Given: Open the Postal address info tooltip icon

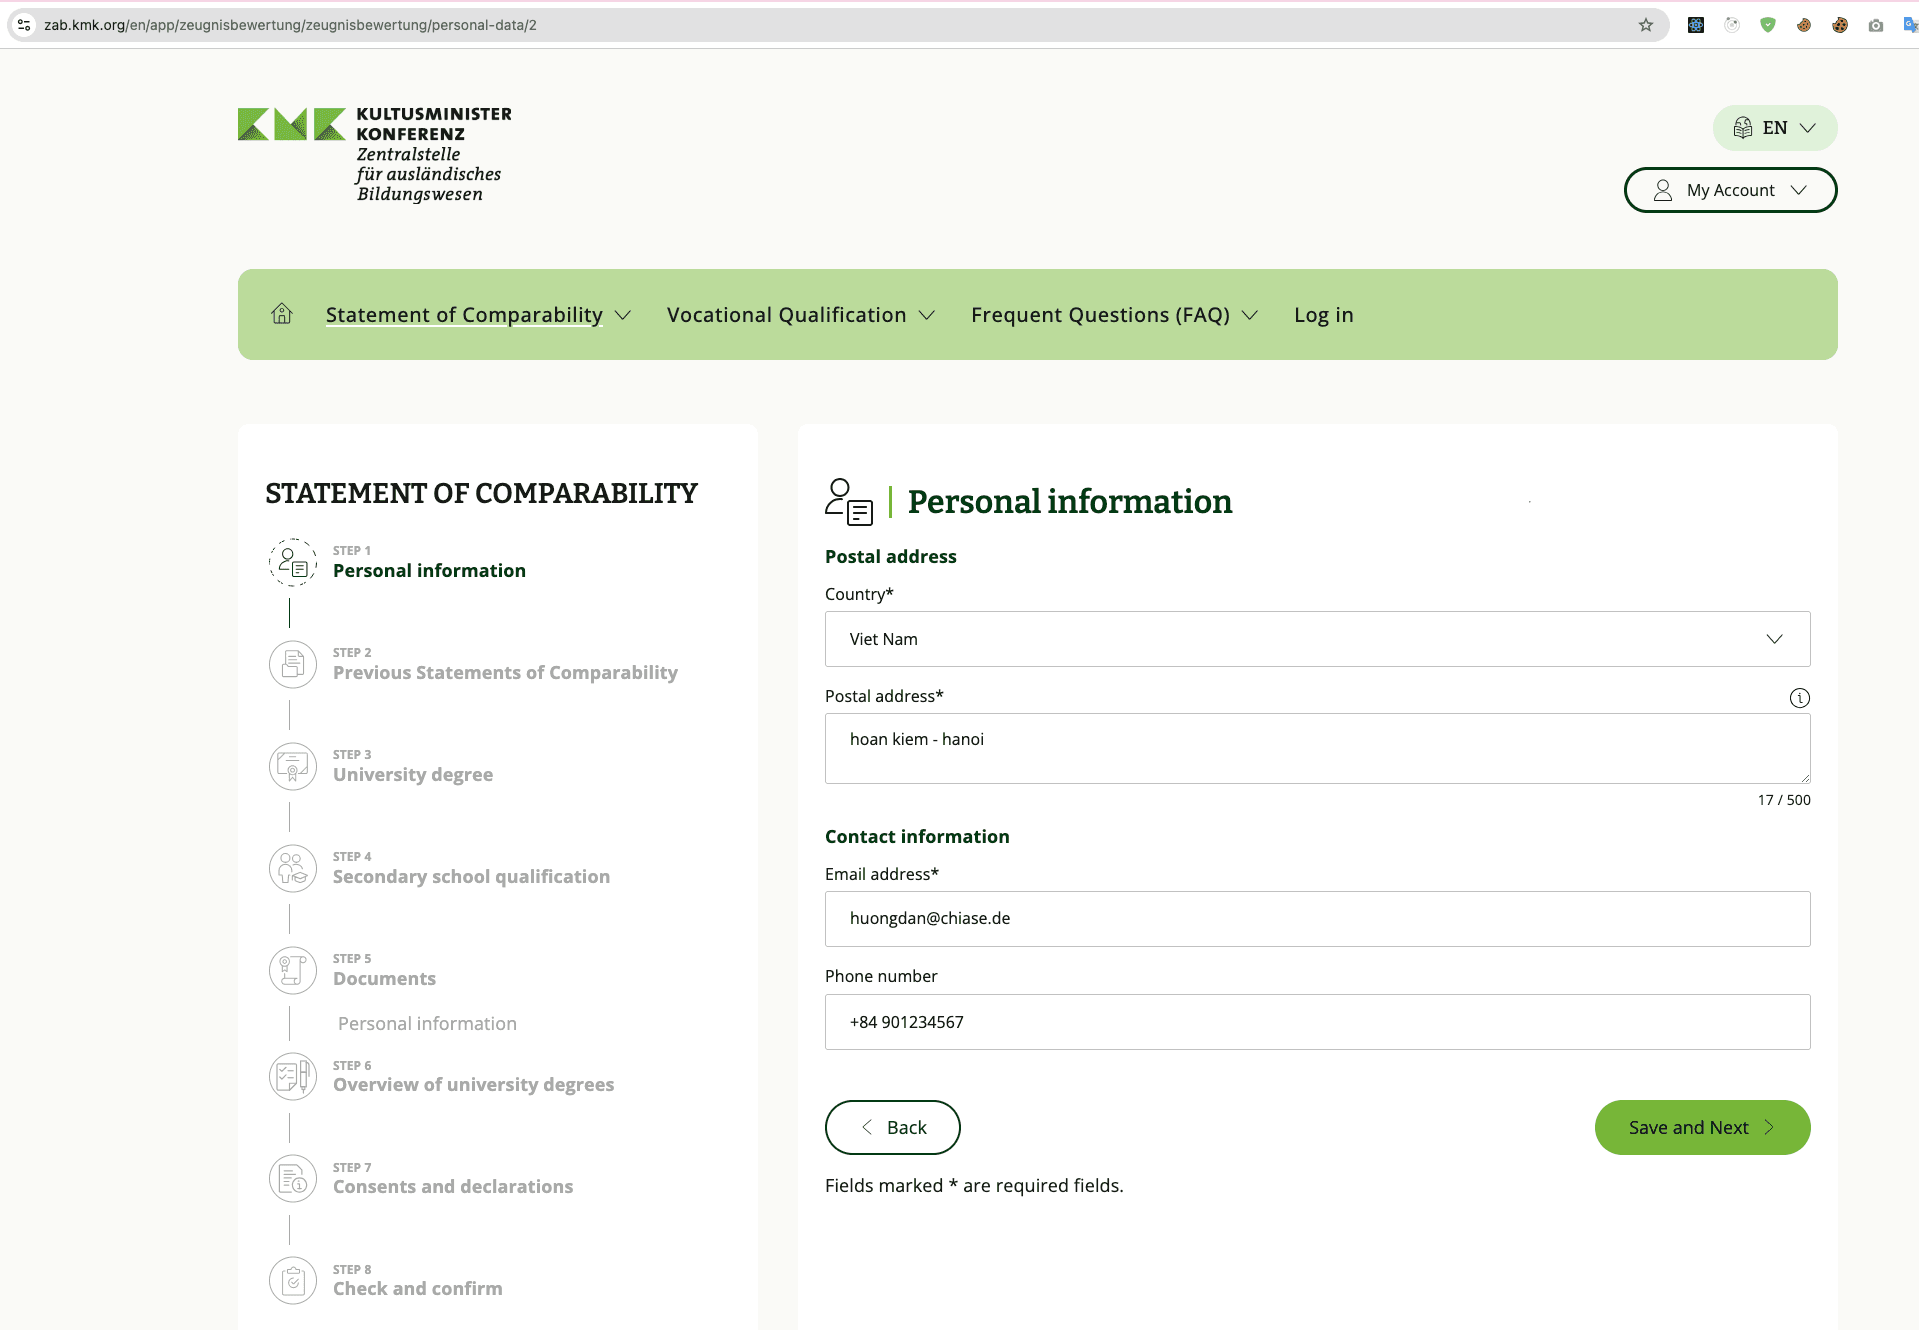Looking at the screenshot, I should [1800, 698].
